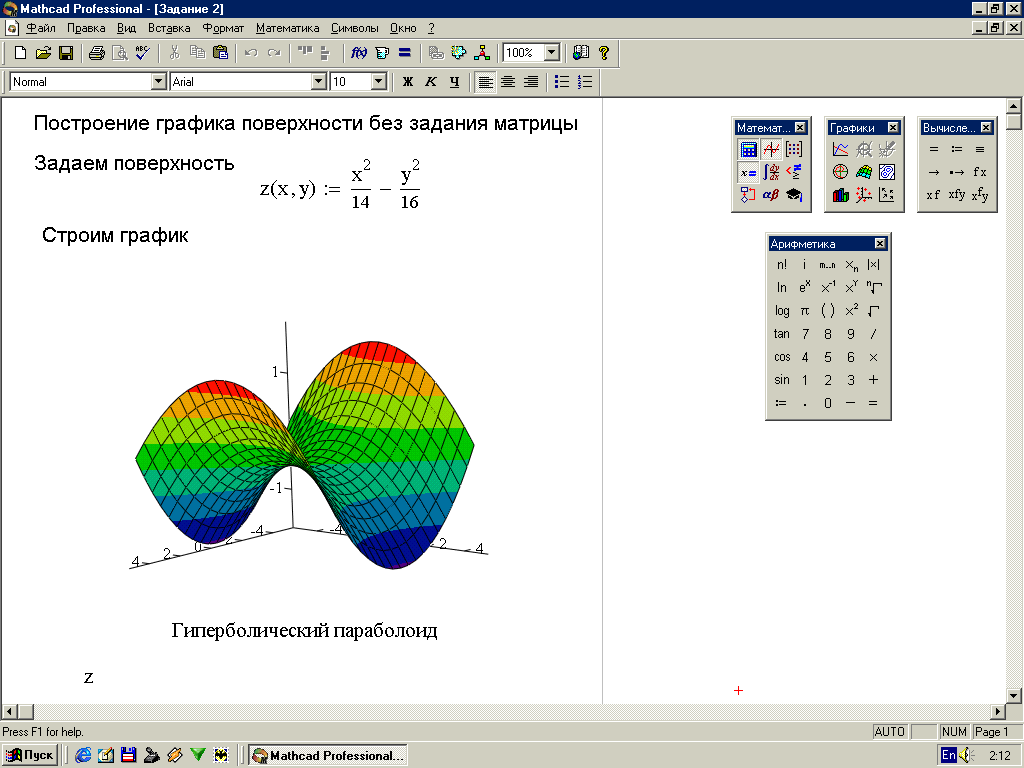Expand the 100% zoom dropdown
The image size is (1024, 768).
coord(552,53)
